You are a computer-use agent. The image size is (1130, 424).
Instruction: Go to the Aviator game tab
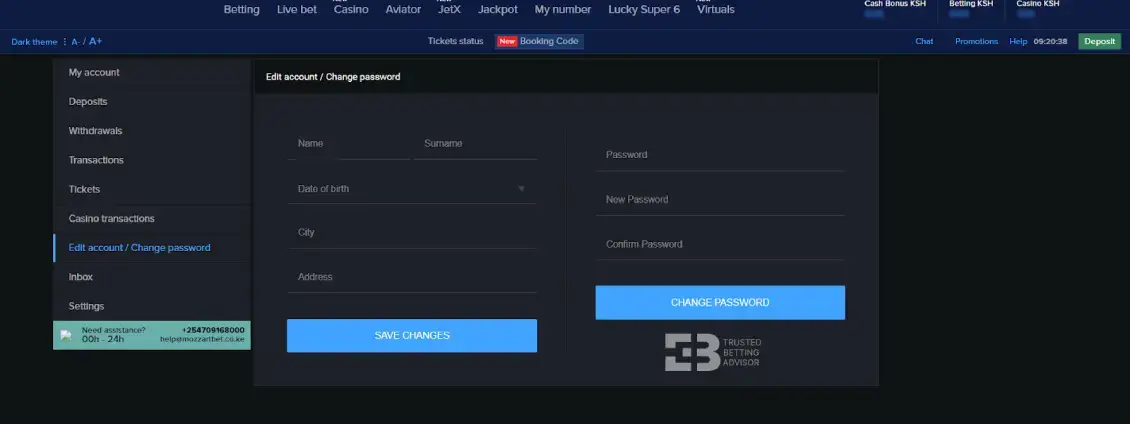pos(403,10)
